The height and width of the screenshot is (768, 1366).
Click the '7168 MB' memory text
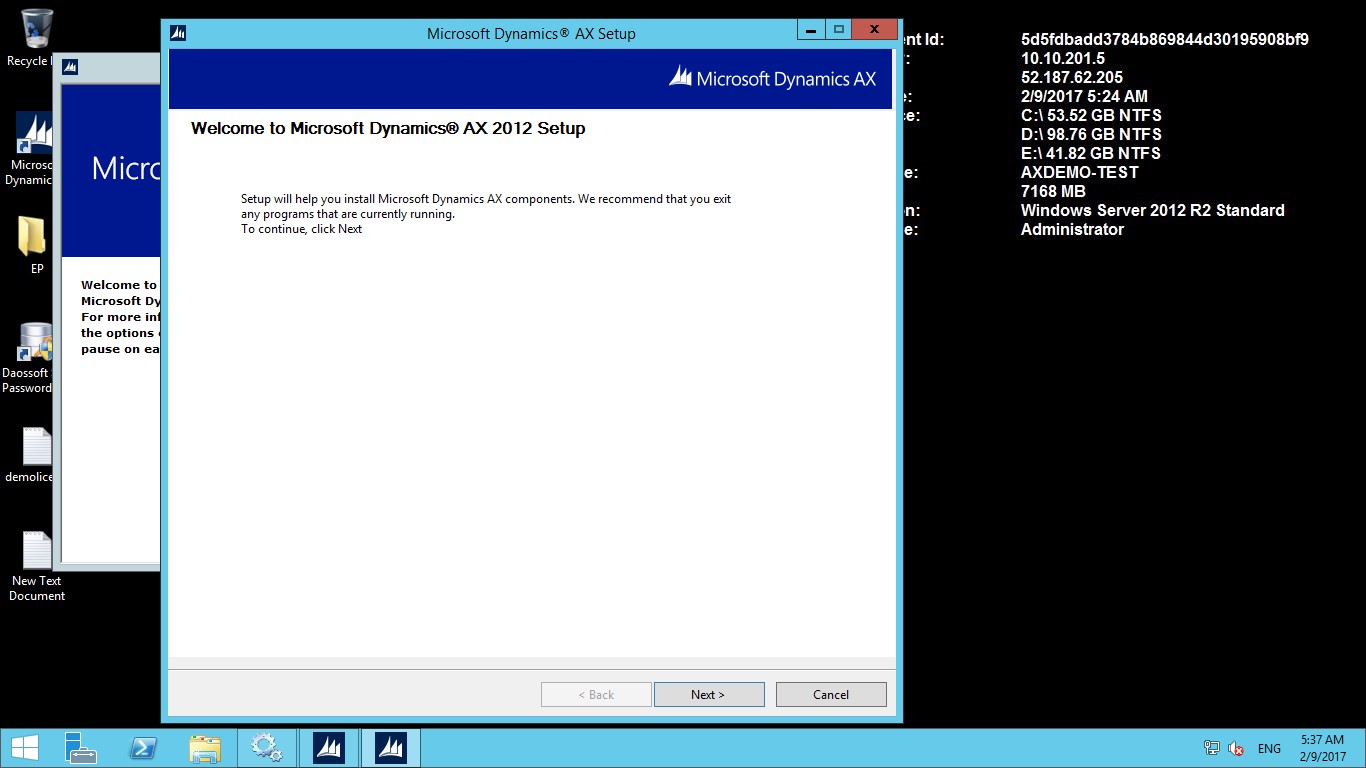point(1053,191)
